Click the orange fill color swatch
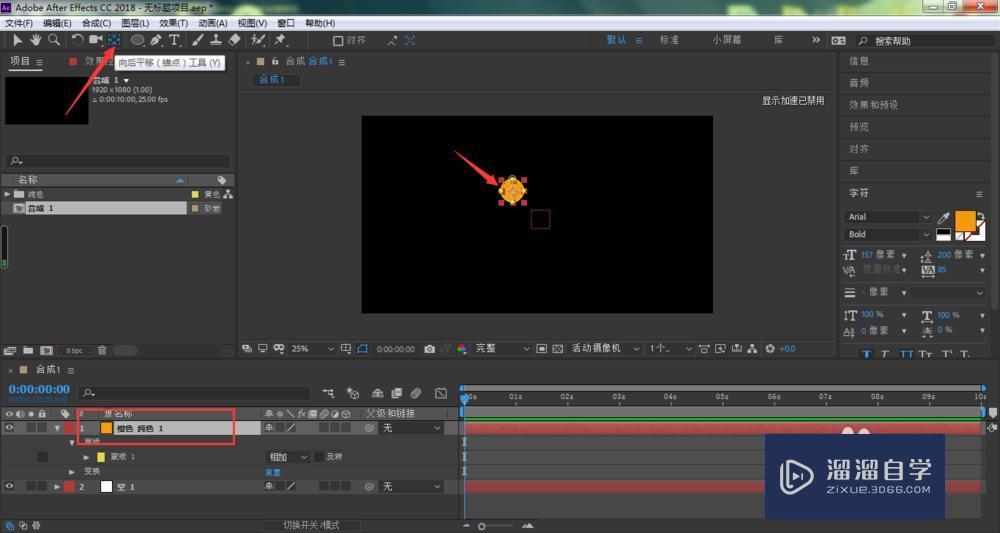This screenshot has width=1000, height=533. click(966, 221)
